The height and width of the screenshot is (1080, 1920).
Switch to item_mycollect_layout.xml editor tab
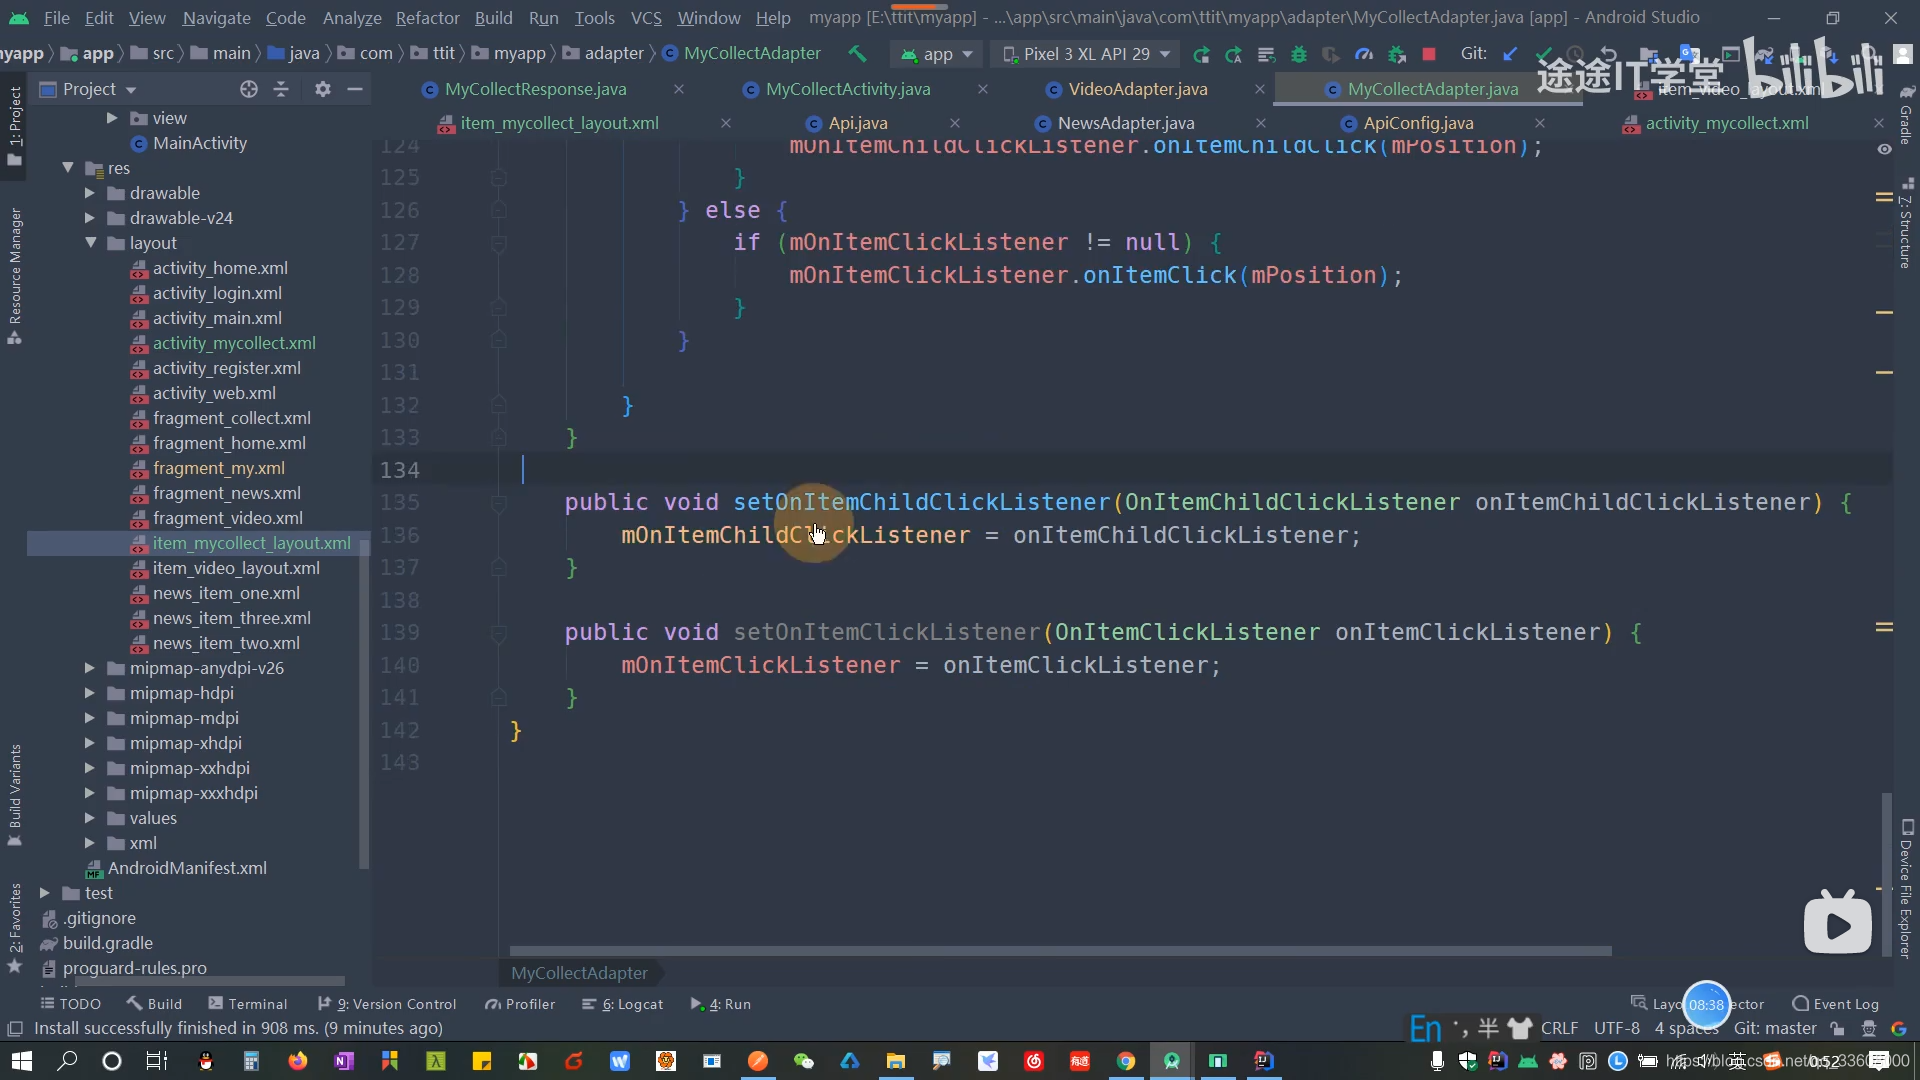(x=559, y=123)
